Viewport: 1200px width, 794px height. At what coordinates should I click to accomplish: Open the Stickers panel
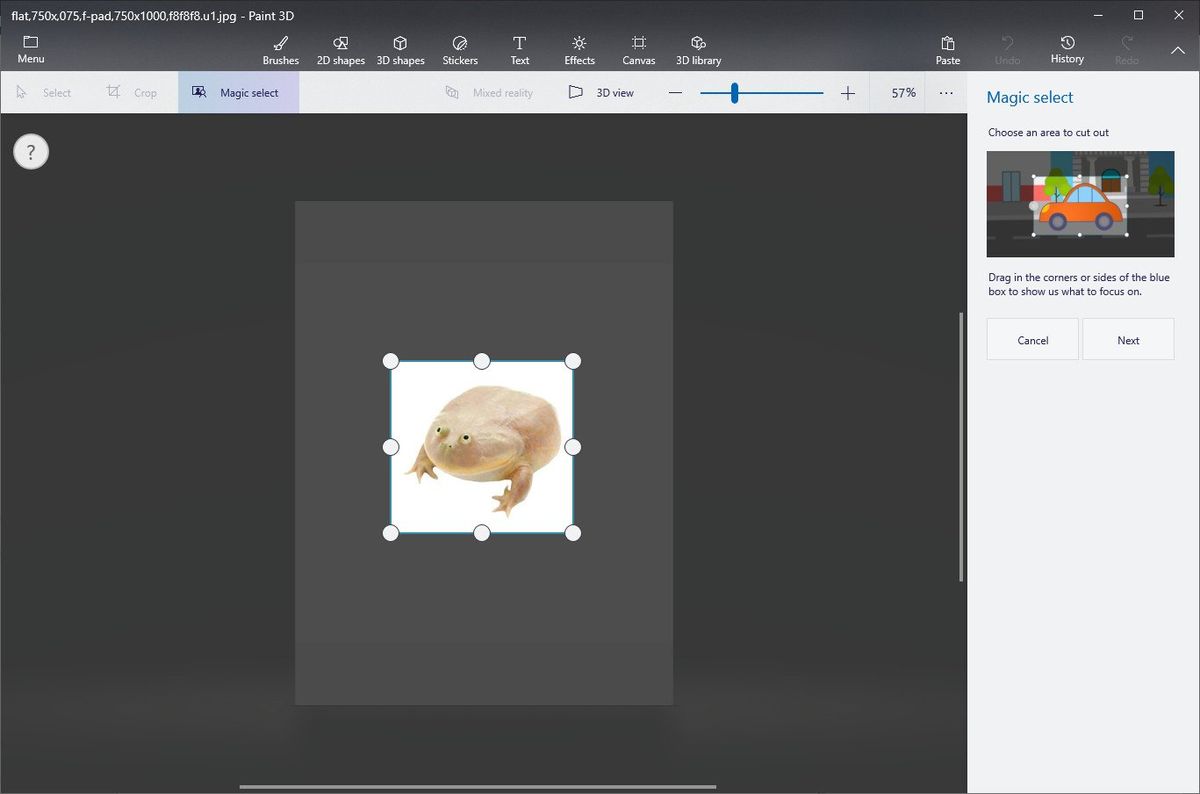click(x=460, y=48)
